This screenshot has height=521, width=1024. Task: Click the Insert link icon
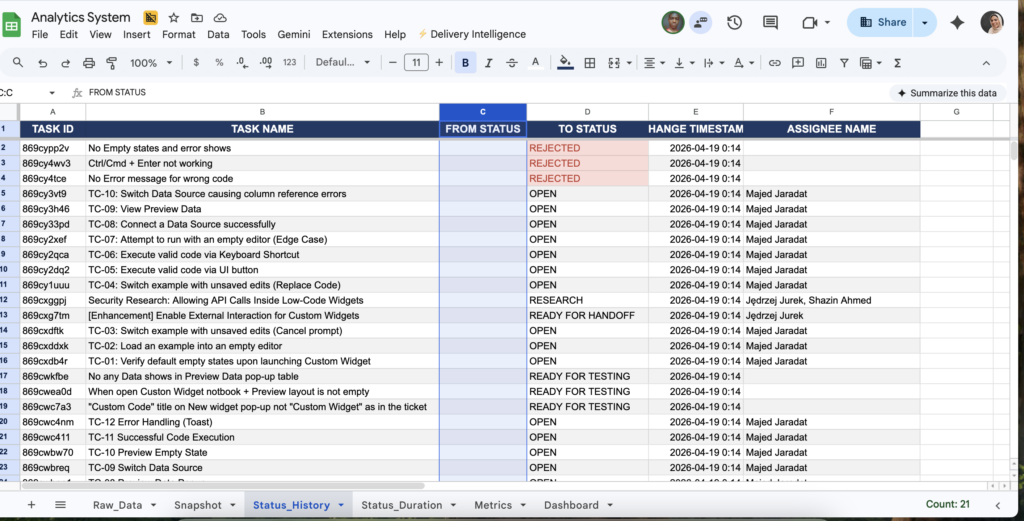click(x=775, y=63)
